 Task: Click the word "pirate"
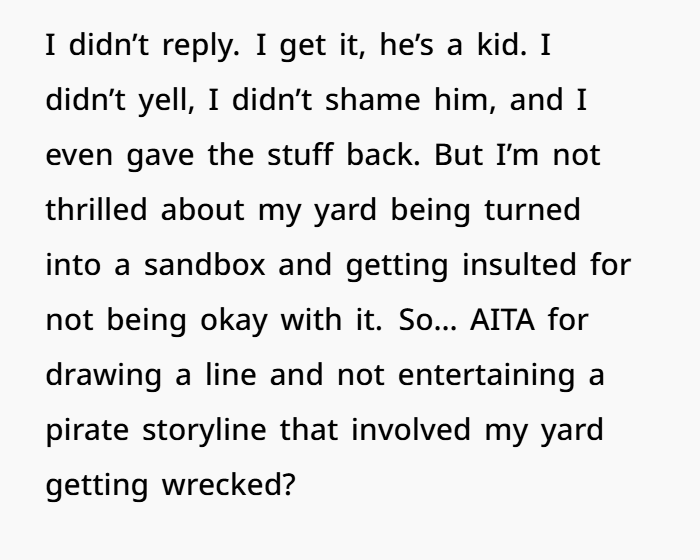[x=88, y=431]
